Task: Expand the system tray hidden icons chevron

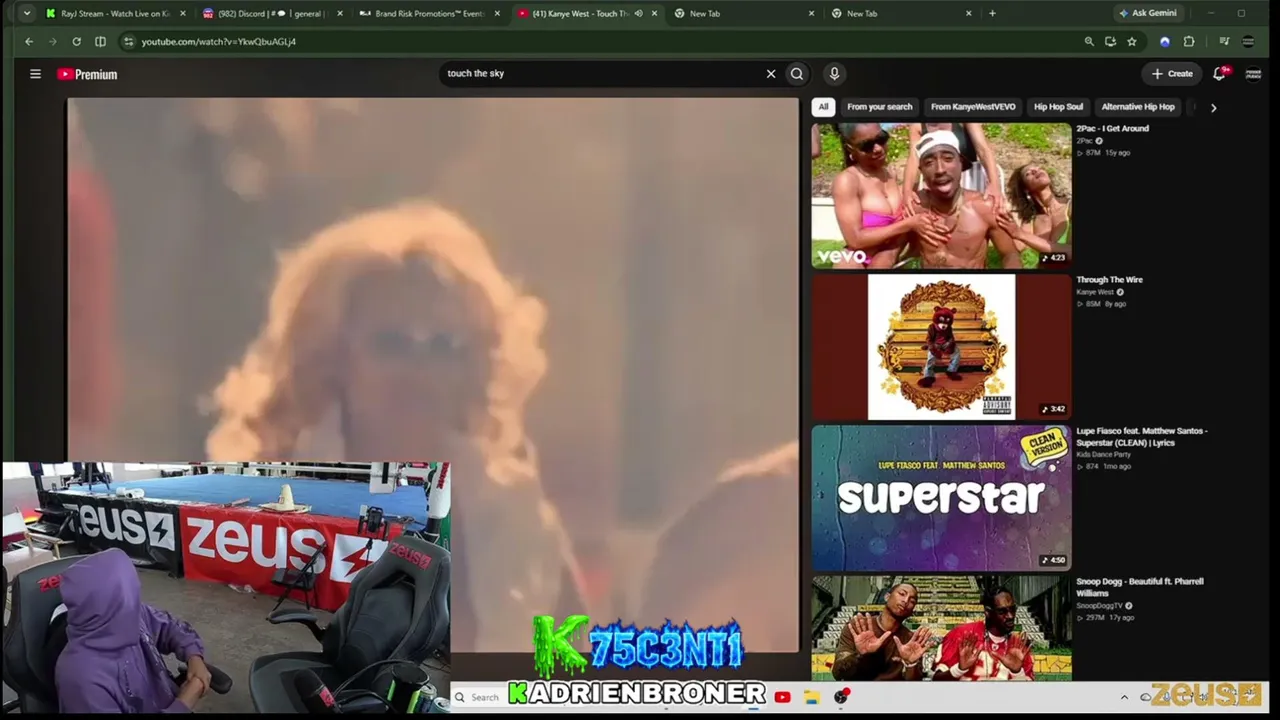Action: [x=1124, y=697]
